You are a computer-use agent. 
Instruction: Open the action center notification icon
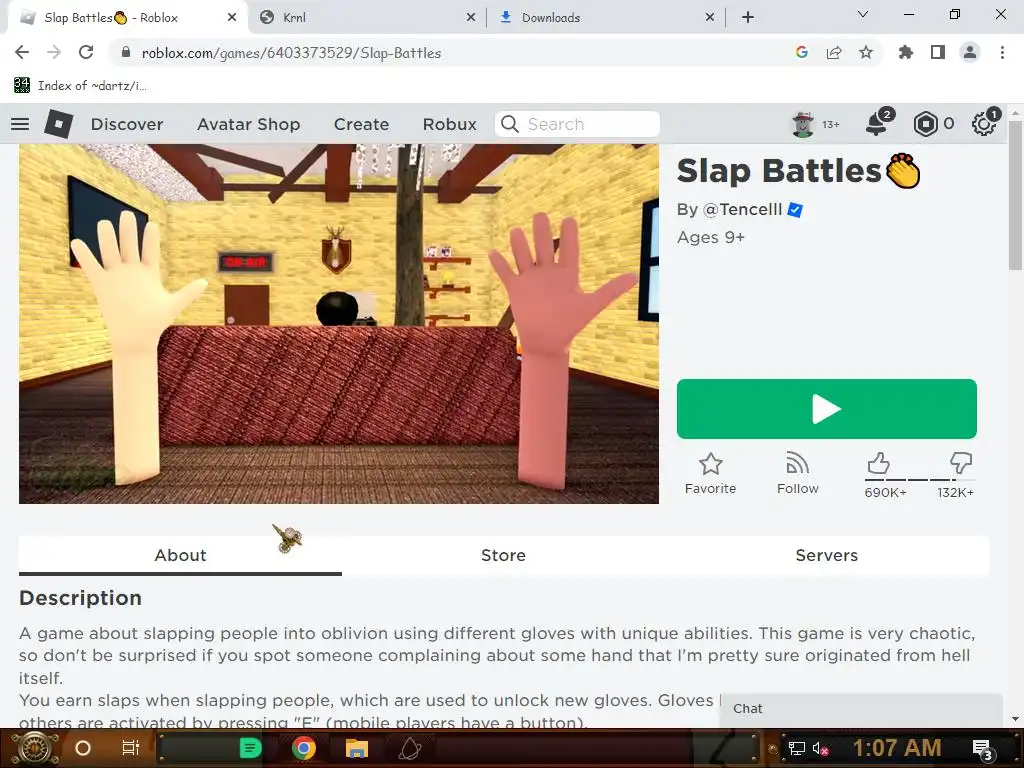(x=982, y=749)
